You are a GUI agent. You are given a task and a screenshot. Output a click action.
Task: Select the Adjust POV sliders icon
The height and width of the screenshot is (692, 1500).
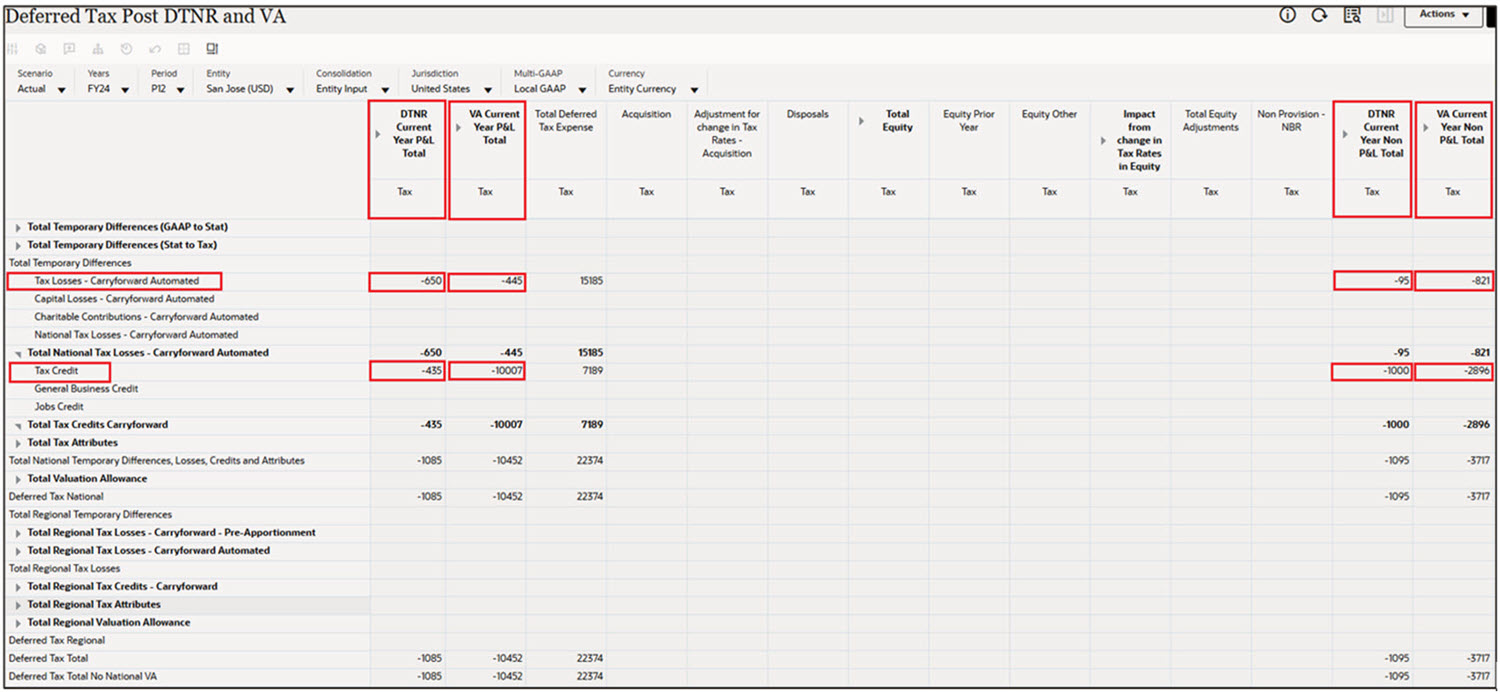coord(12,48)
